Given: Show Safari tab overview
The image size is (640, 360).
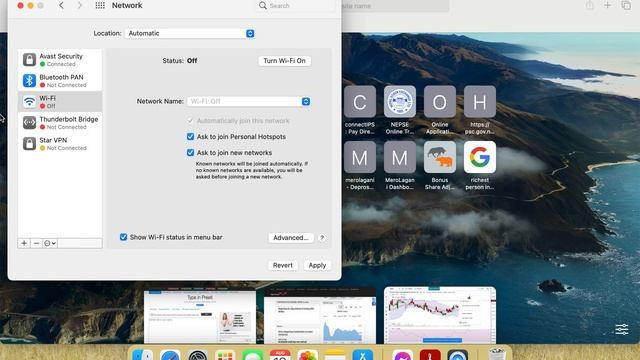Looking at the screenshot, I should [x=626, y=5].
